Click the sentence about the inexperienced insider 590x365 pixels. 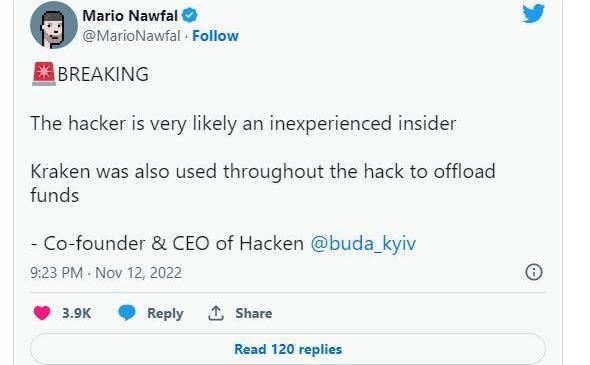(x=243, y=124)
